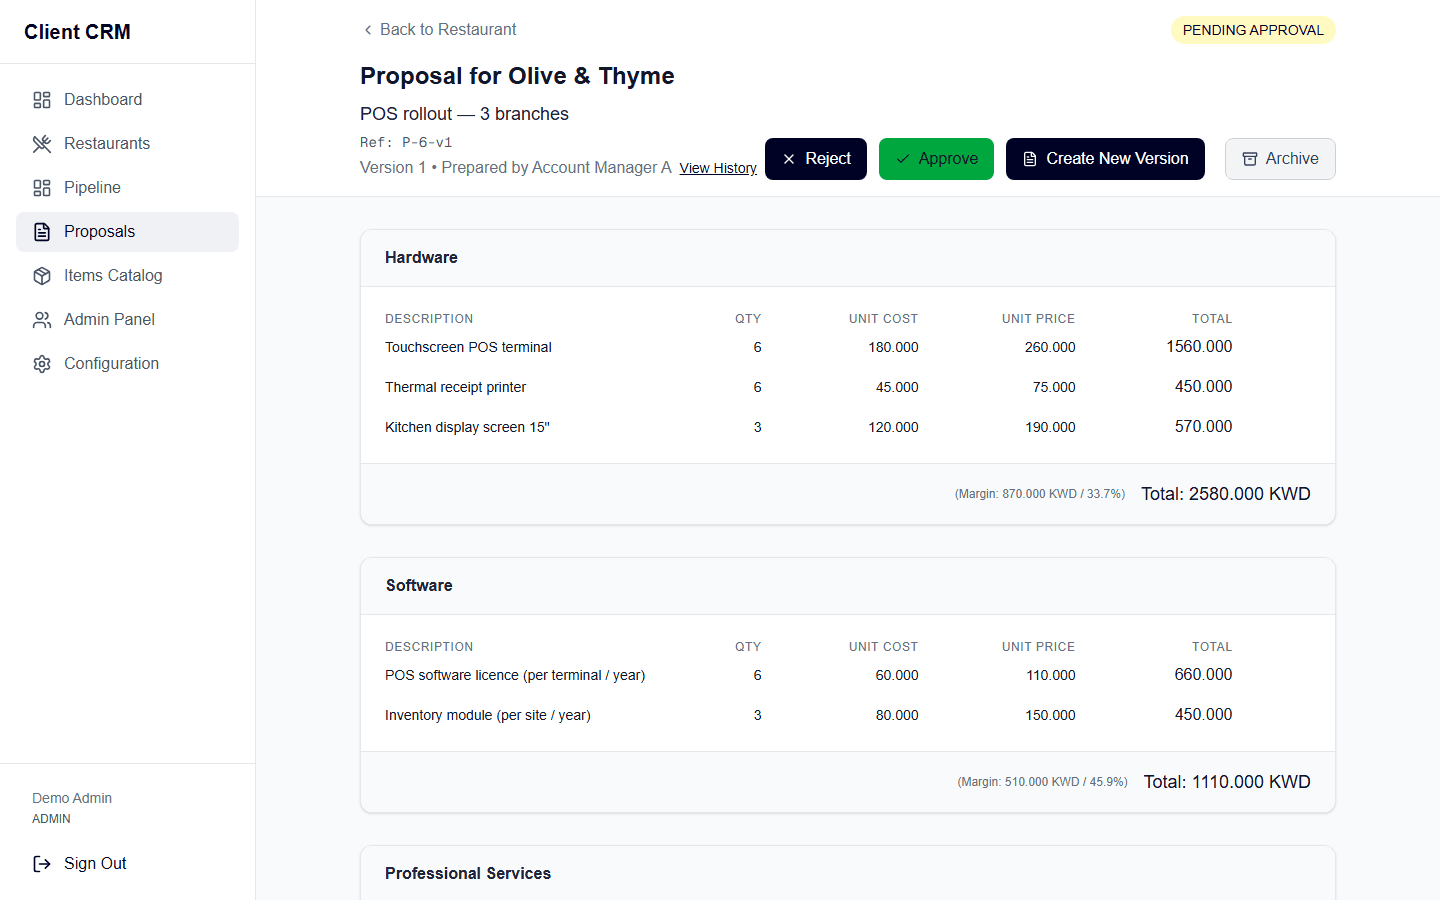Screen dimensions: 1440x900
Task: Open Admin Panel section
Action: pyautogui.click(x=127, y=320)
